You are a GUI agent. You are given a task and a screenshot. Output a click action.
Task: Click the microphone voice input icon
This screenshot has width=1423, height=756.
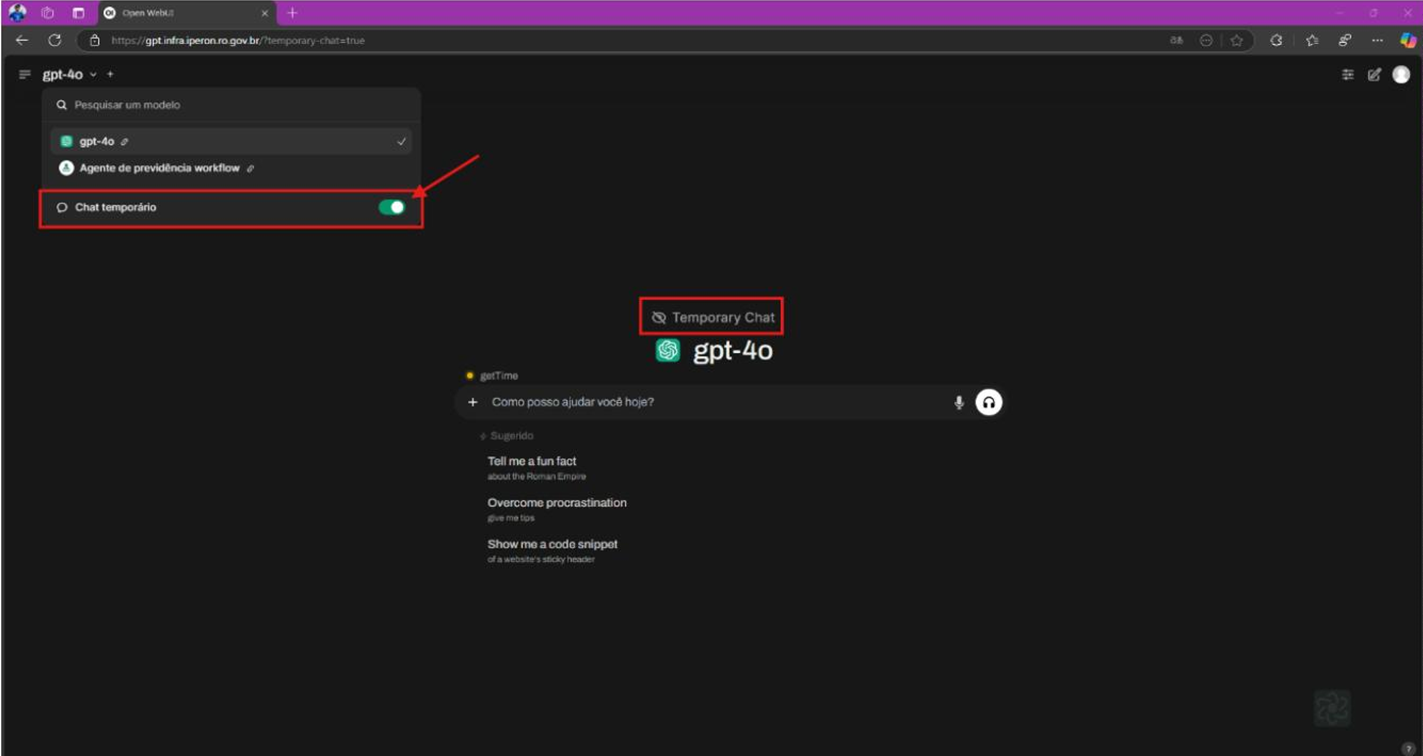coord(959,402)
